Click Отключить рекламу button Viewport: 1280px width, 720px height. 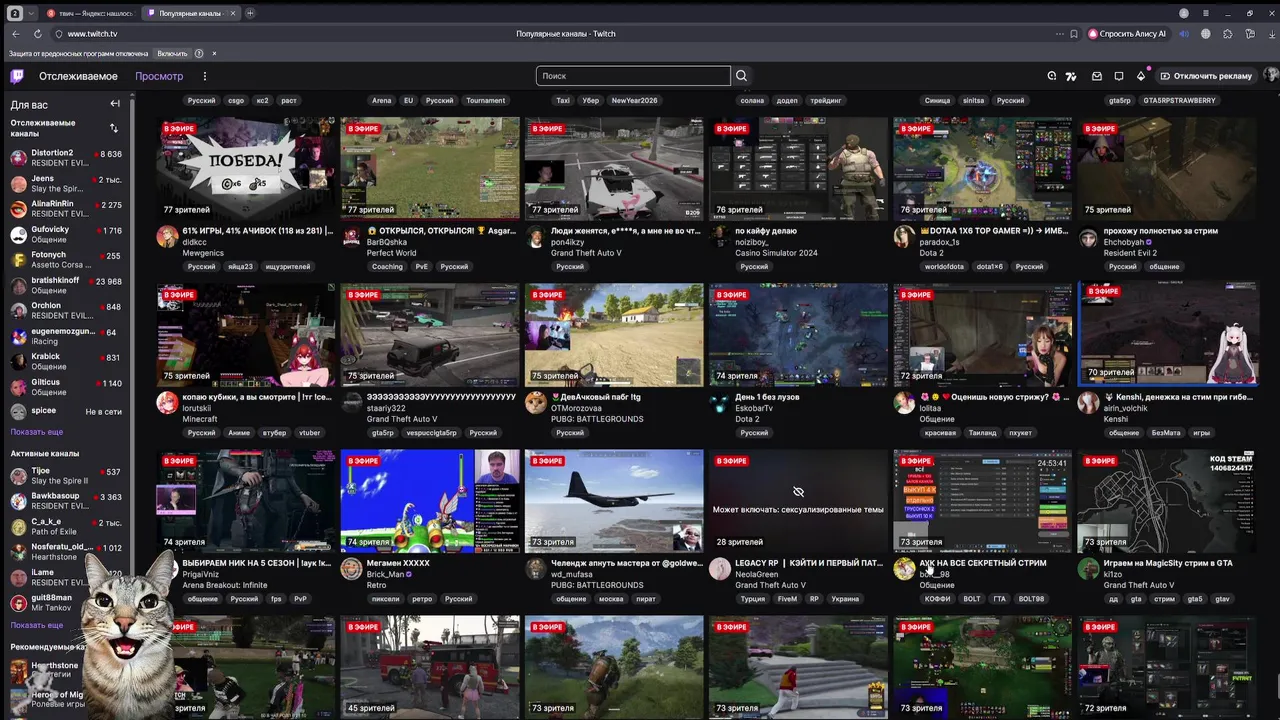point(1206,76)
